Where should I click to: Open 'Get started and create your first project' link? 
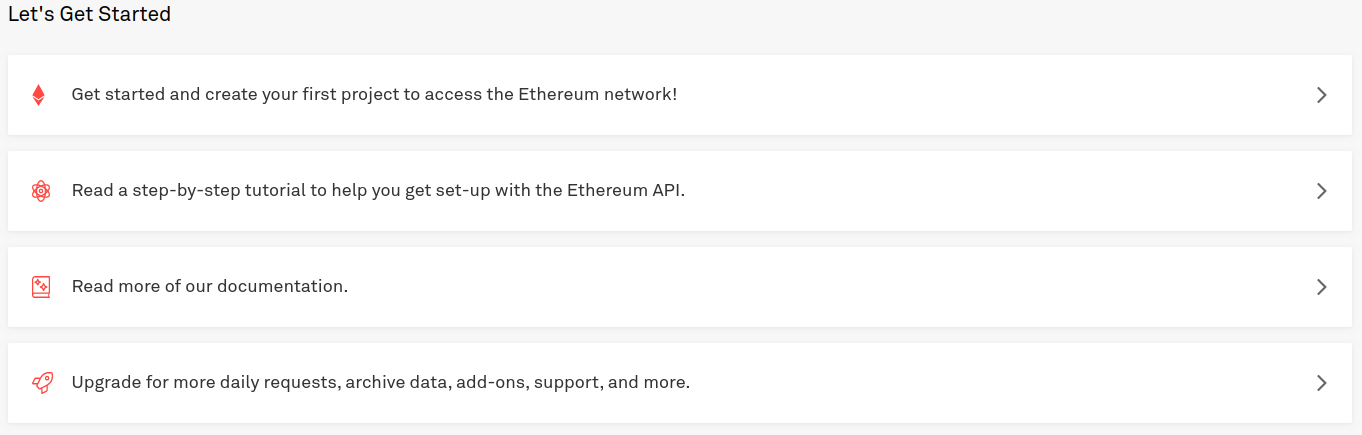(374, 95)
